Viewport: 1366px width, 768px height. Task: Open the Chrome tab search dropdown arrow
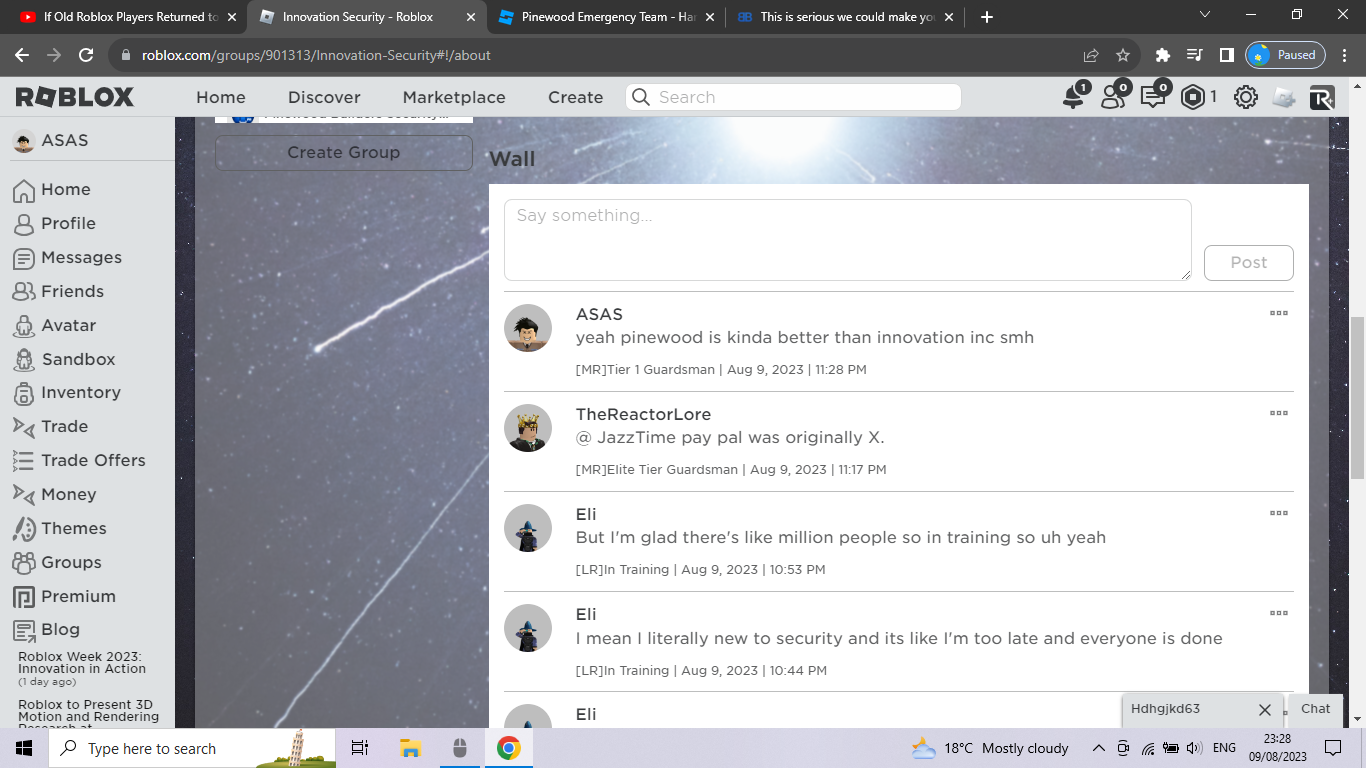1205,15
